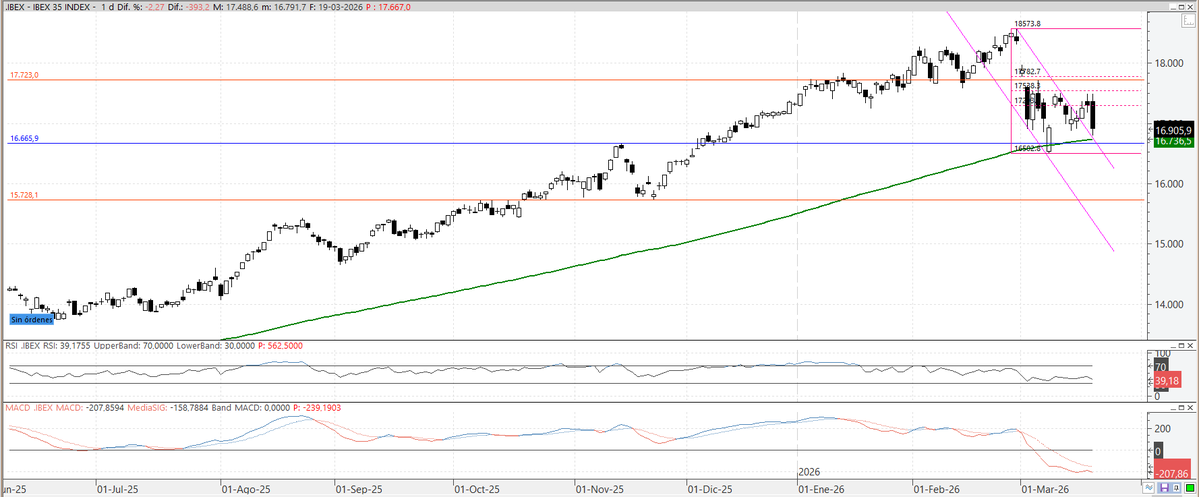Screen dimensions: 1199x497
Task: Click the 14.000 price axis label
Action: pos(1170,304)
